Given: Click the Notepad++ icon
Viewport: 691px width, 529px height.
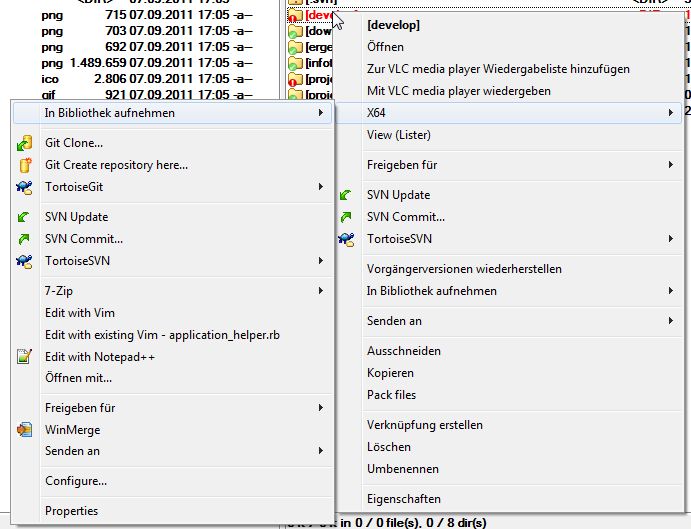Looking at the screenshot, I should coord(24,356).
